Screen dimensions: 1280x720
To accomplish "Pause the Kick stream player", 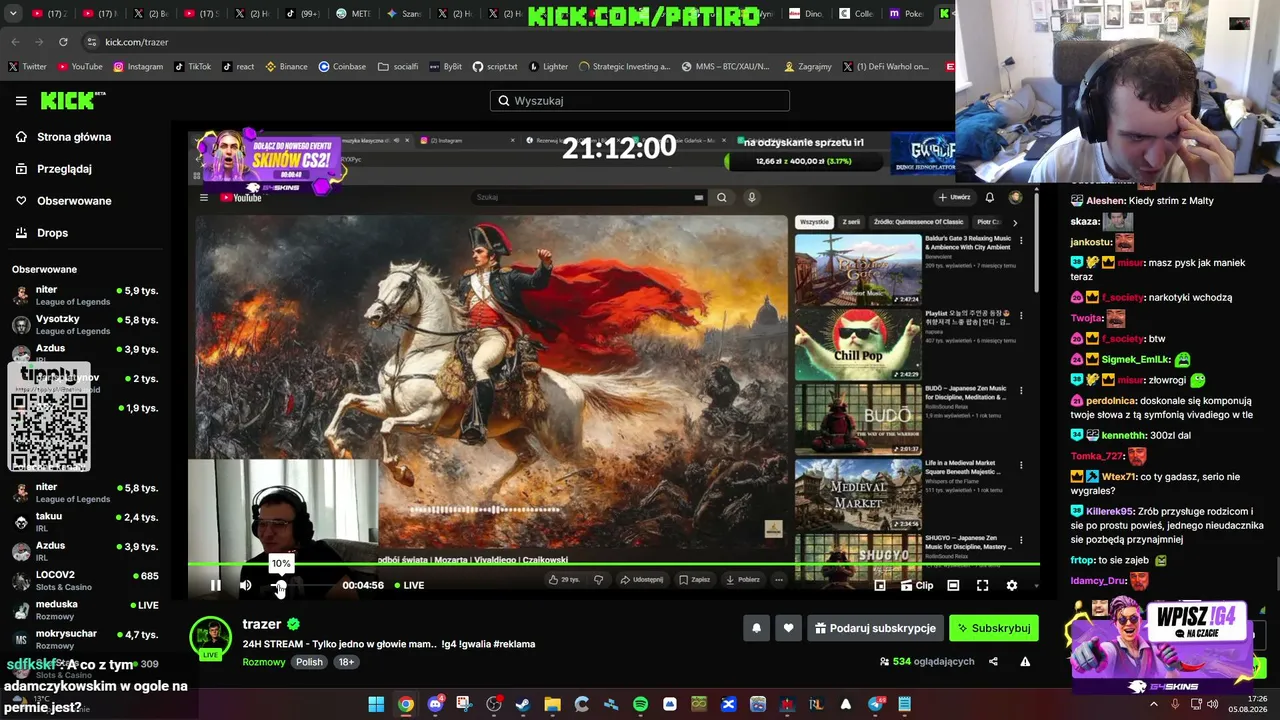I will click(215, 585).
